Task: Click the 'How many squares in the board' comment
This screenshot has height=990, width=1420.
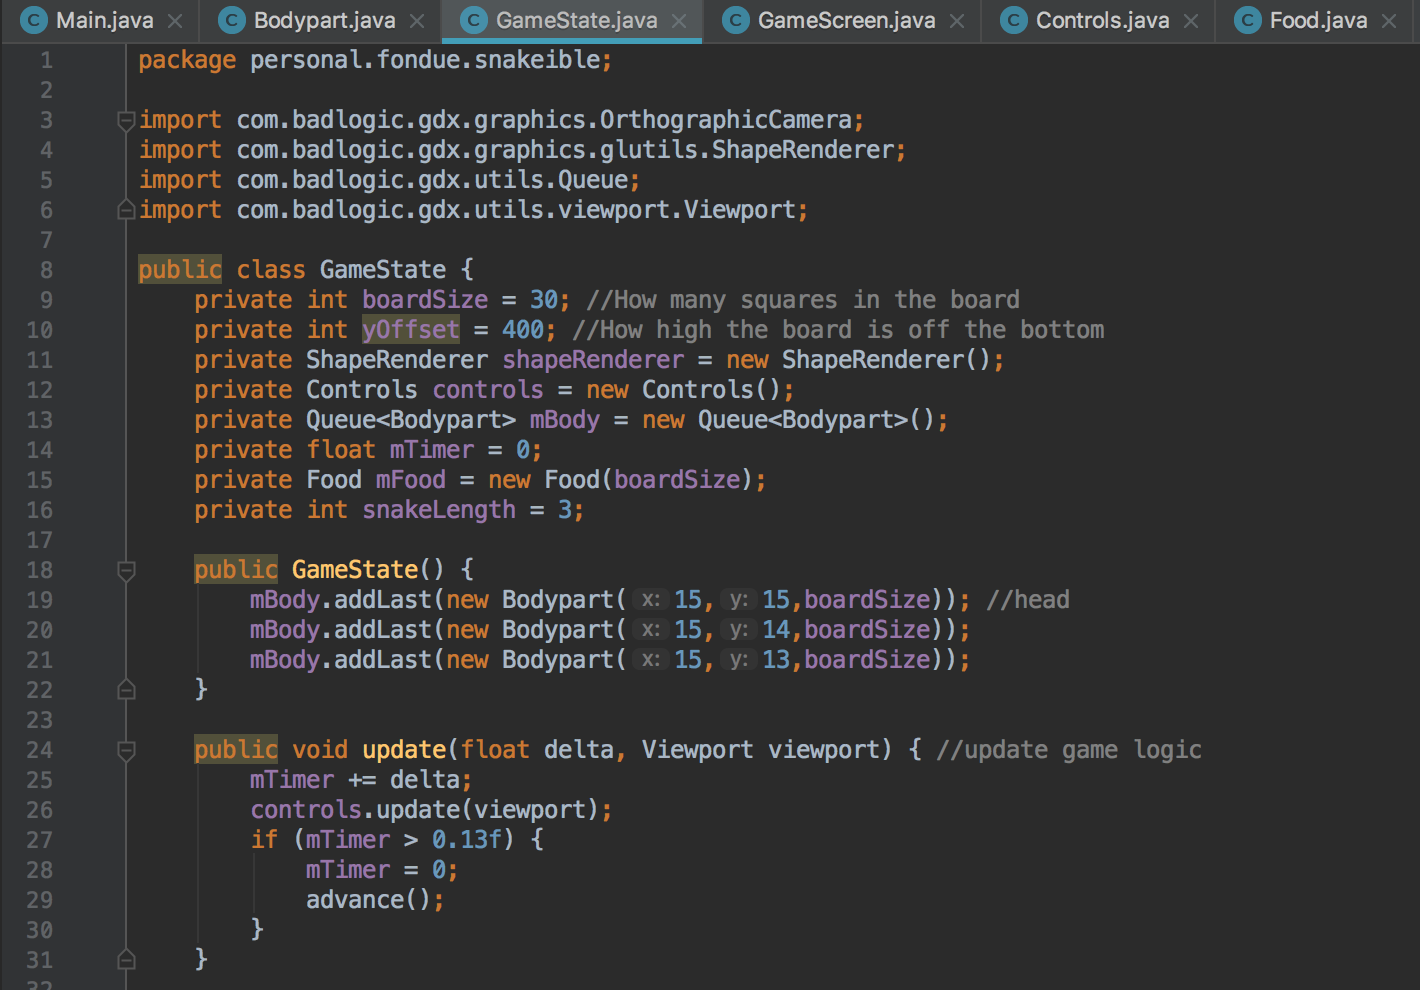Action: (x=803, y=300)
